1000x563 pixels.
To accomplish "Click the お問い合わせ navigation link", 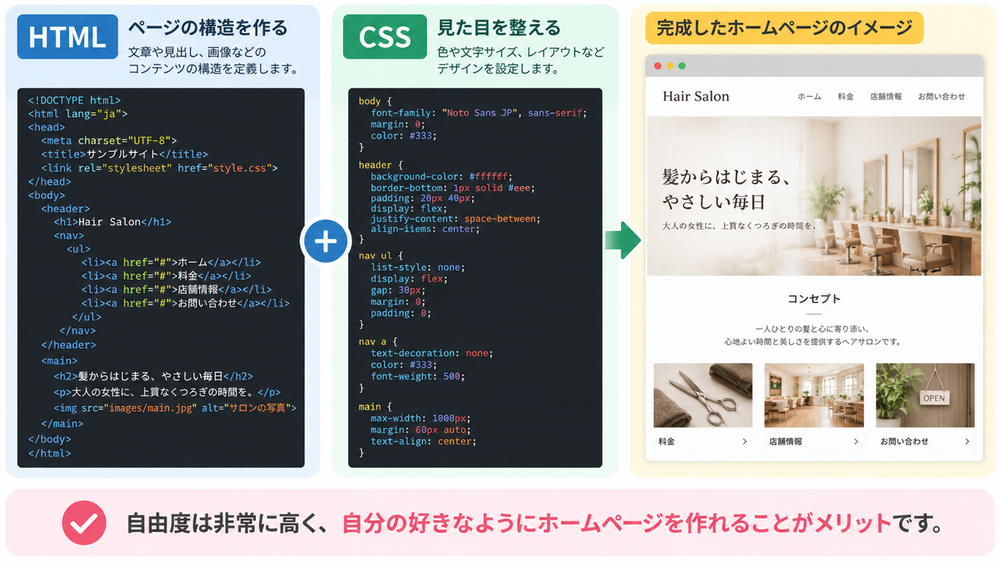I will [x=941, y=97].
